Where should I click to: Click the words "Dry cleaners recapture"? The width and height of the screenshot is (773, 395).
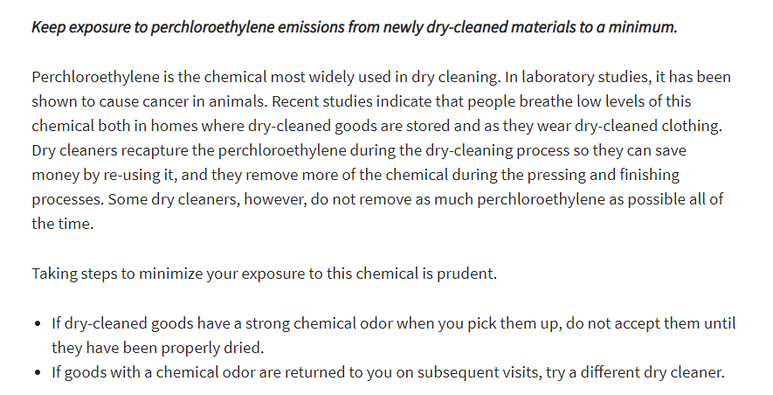(110, 151)
